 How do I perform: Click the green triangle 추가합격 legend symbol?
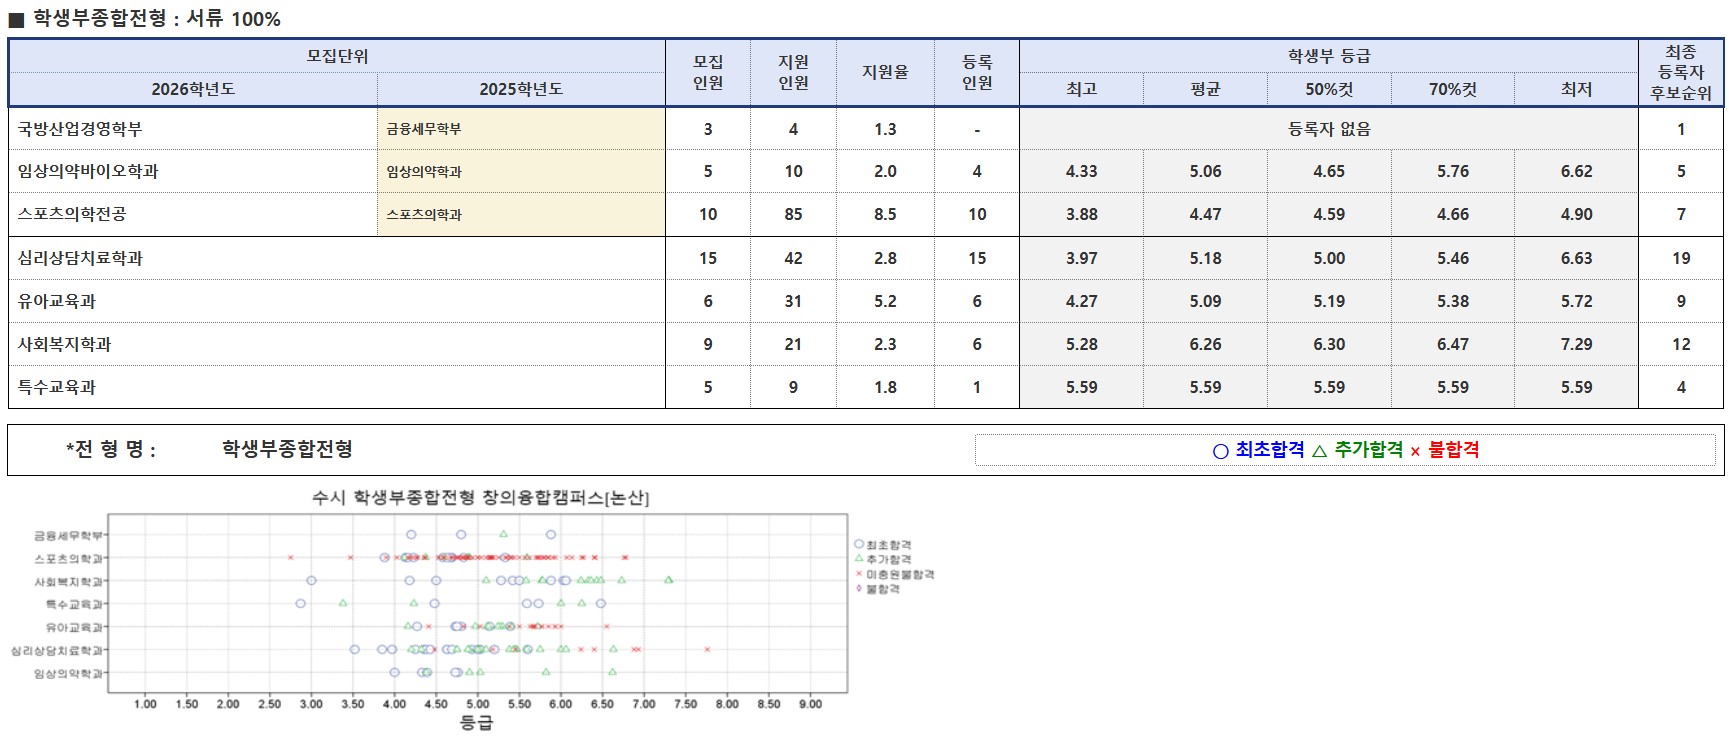click(1319, 451)
